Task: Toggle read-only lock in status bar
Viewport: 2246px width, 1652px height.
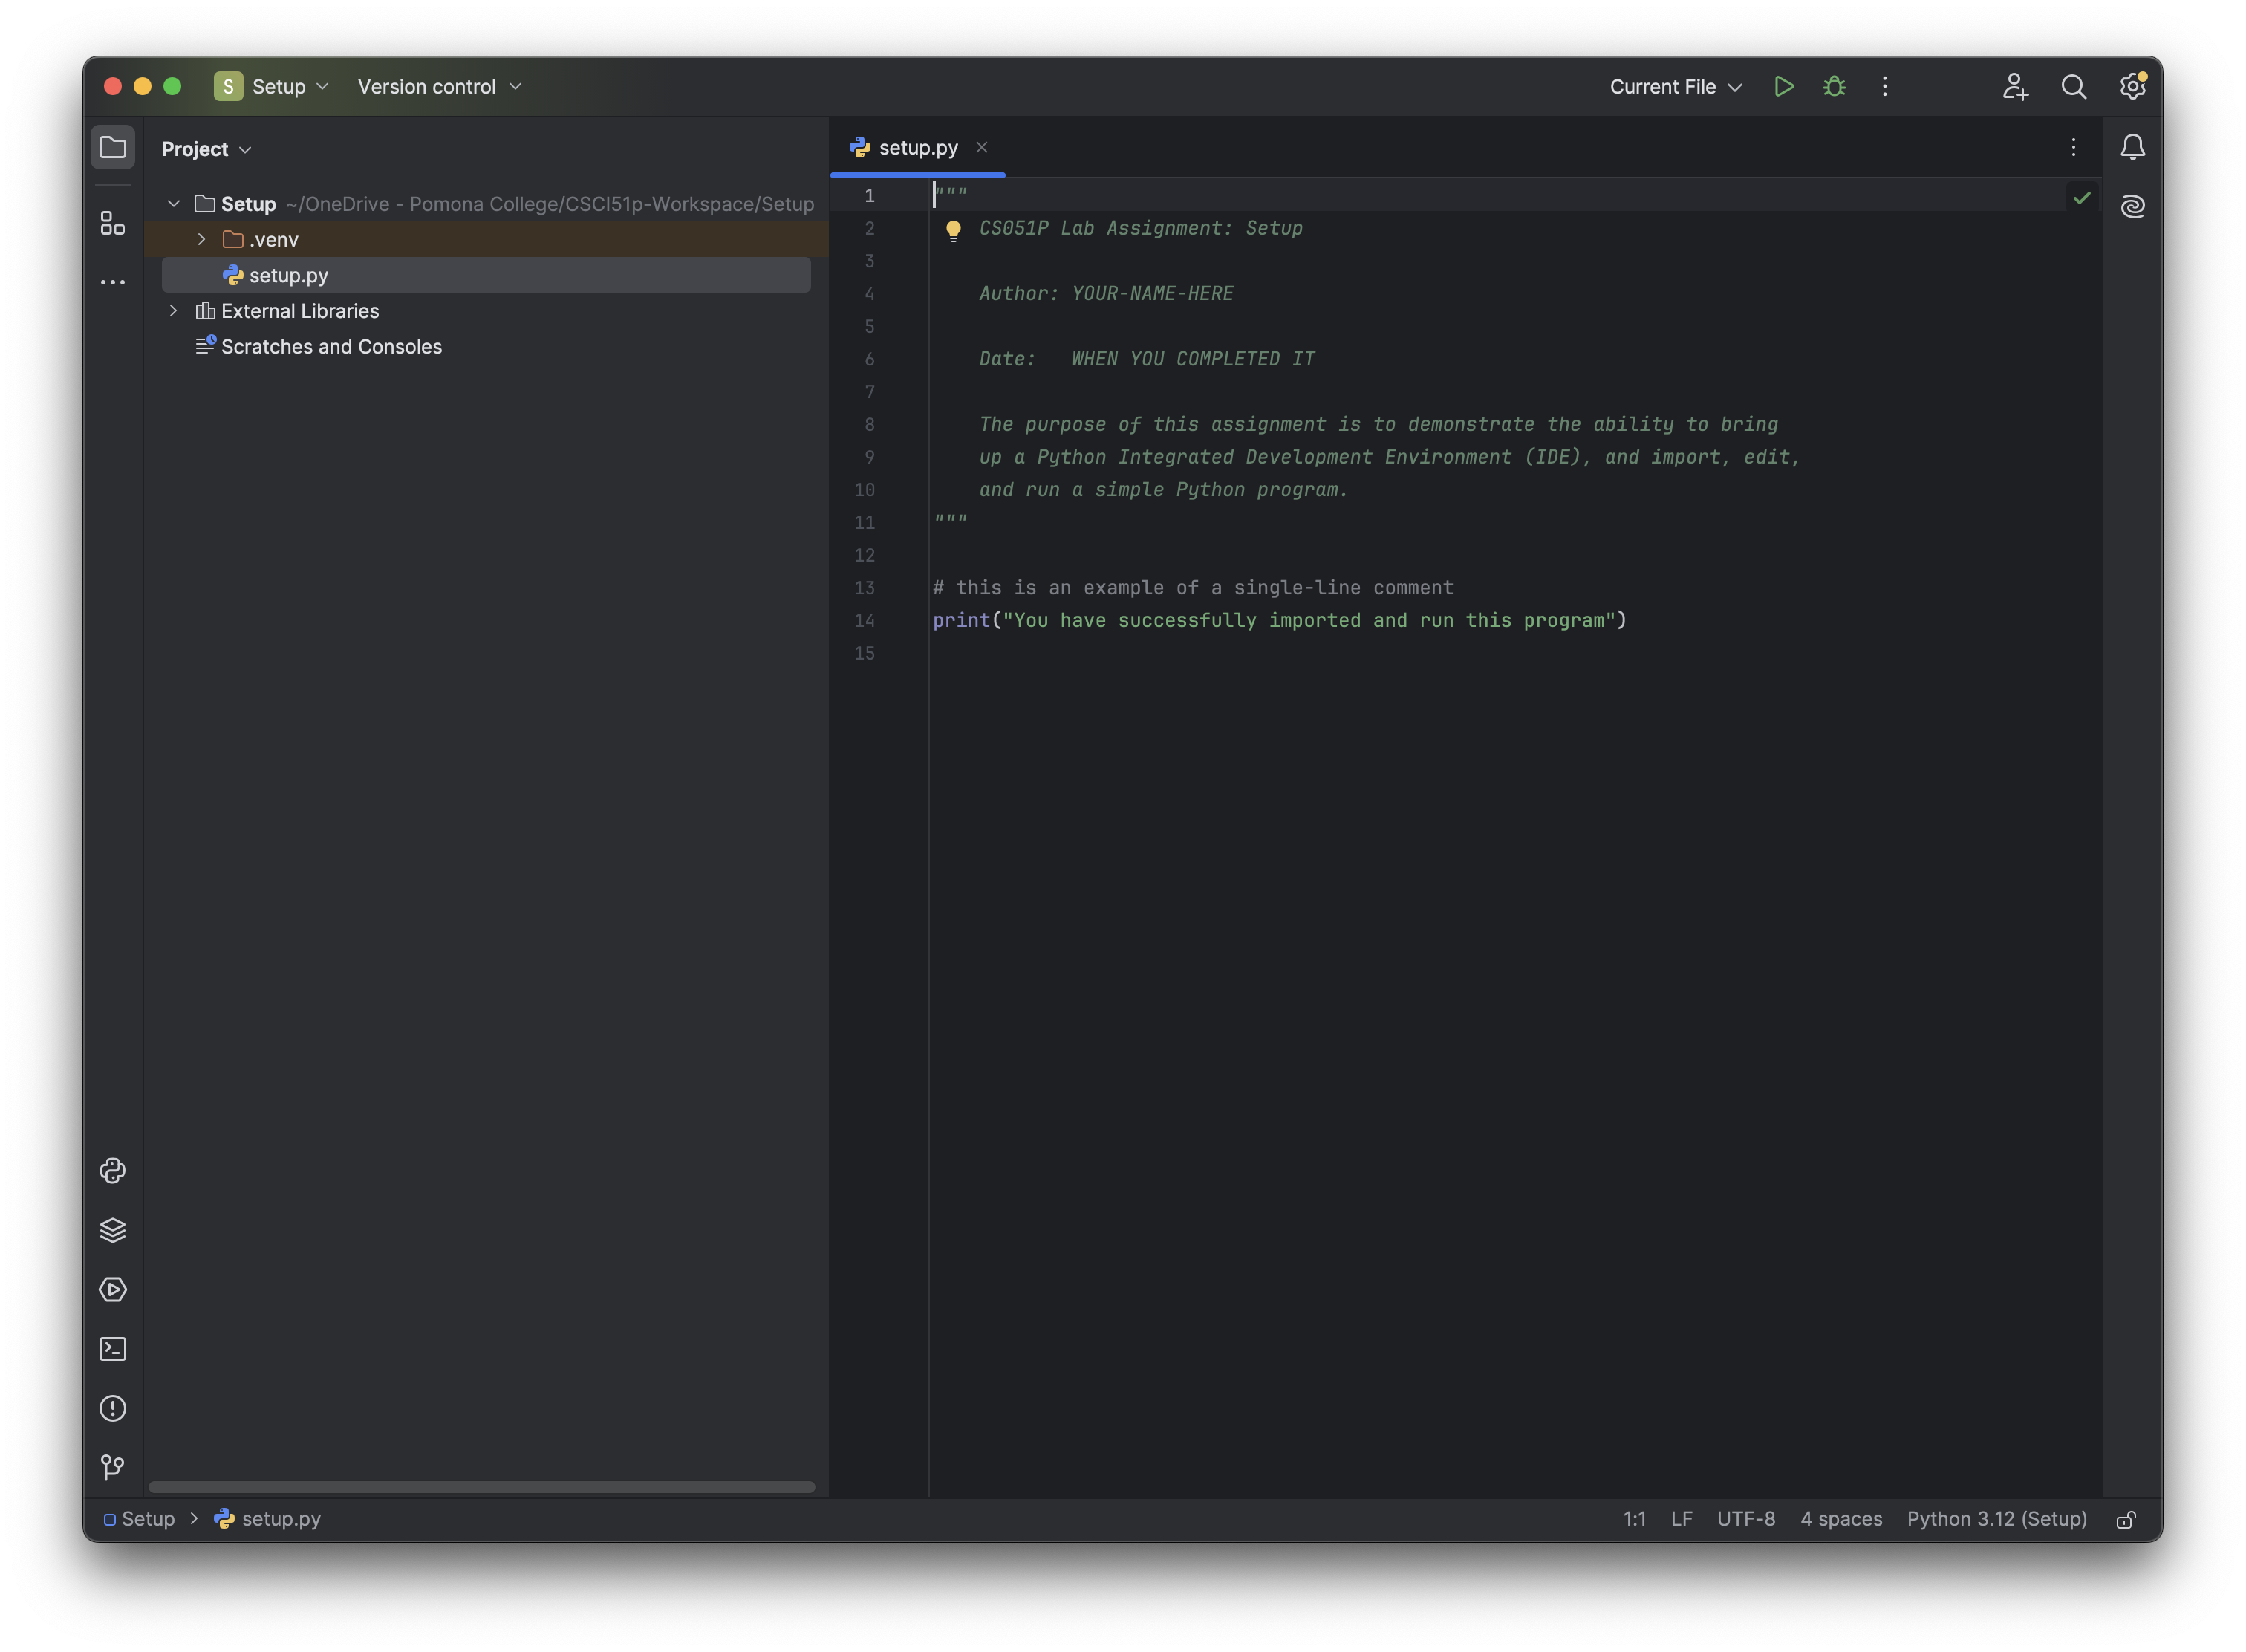Action: click(x=2126, y=1520)
